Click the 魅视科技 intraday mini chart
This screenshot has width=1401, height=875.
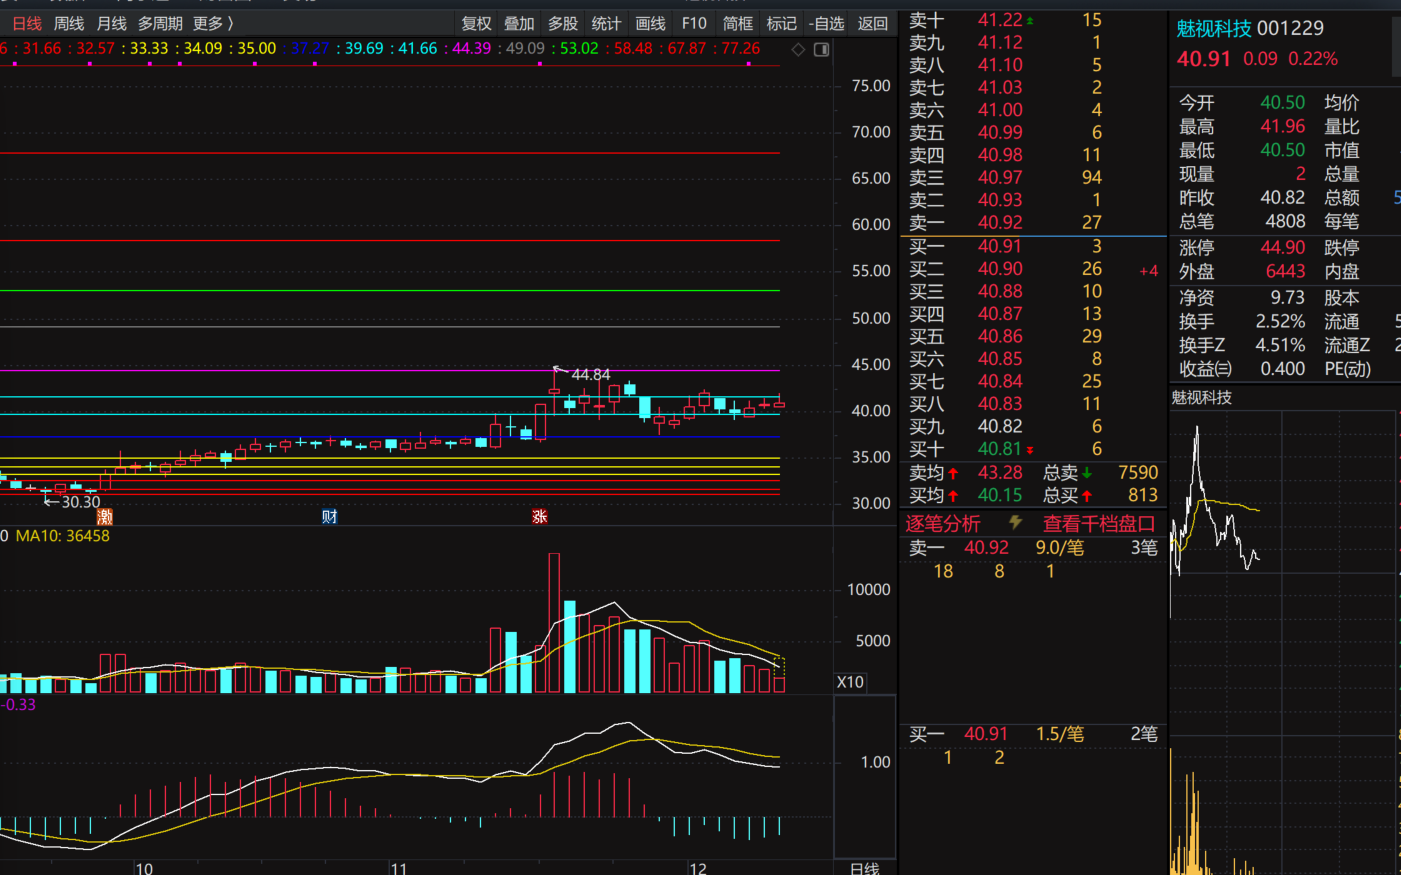[x=1284, y=640]
